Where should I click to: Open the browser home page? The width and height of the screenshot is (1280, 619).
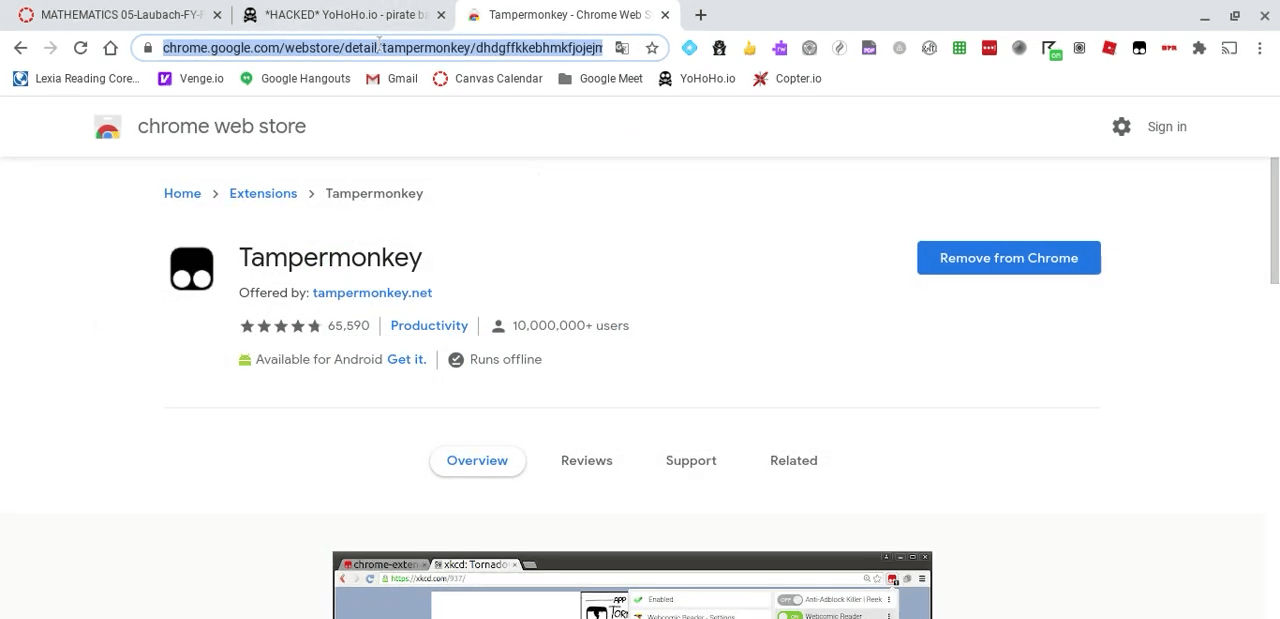click(x=110, y=48)
